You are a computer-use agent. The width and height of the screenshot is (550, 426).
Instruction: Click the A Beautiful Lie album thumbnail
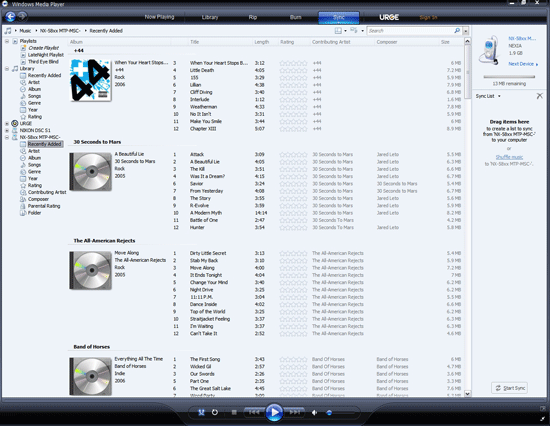pyautogui.click(x=90, y=172)
